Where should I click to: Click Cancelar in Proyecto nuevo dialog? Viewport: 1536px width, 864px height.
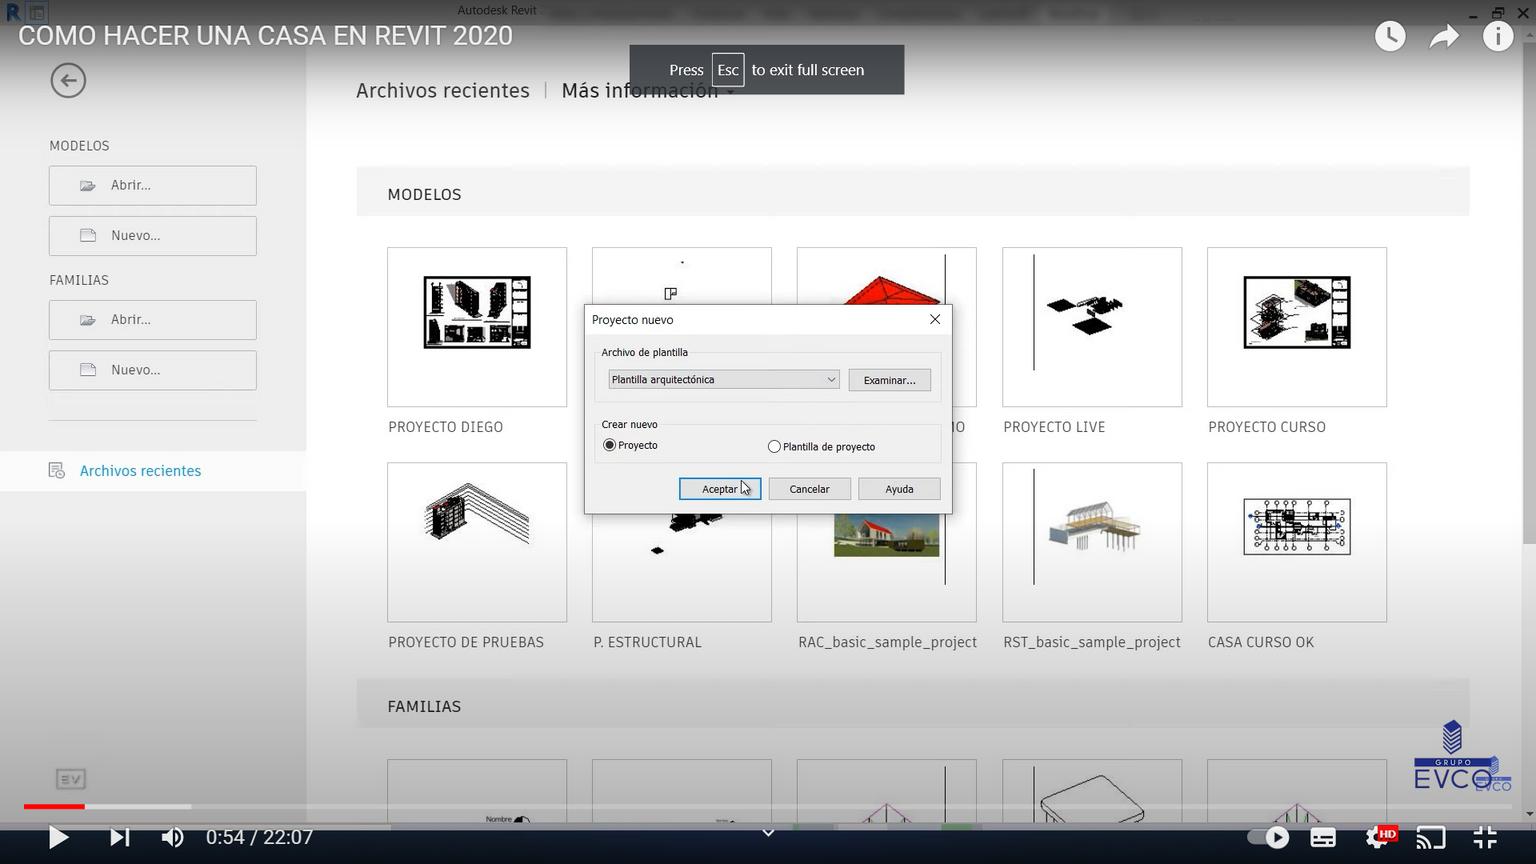pyautogui.click(x=809, y=489)
